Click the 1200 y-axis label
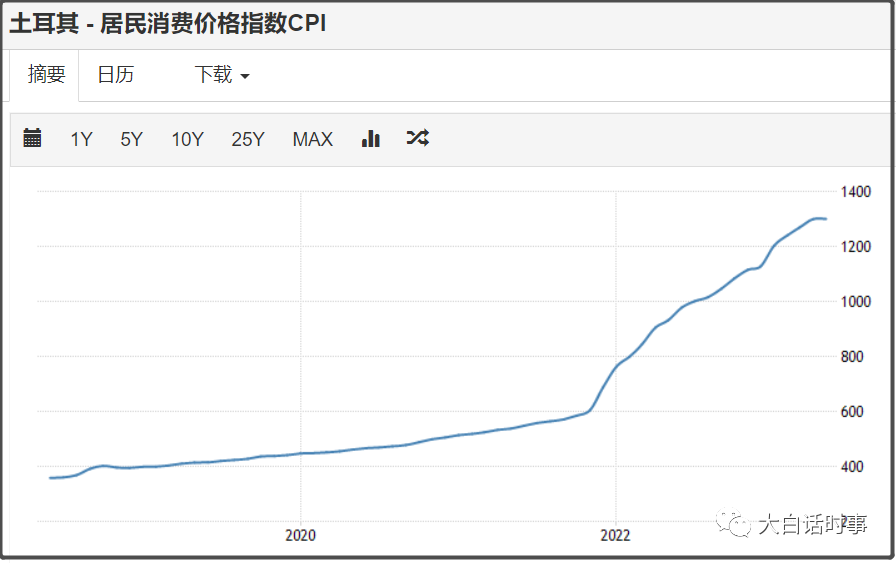 coord(855,246)
